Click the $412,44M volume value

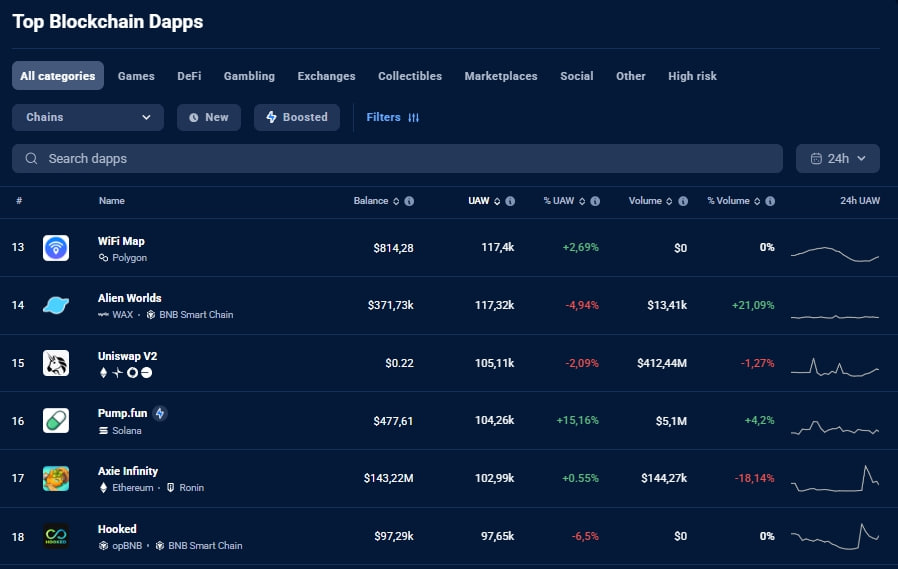pyautogui.click(x=661, y=363)
